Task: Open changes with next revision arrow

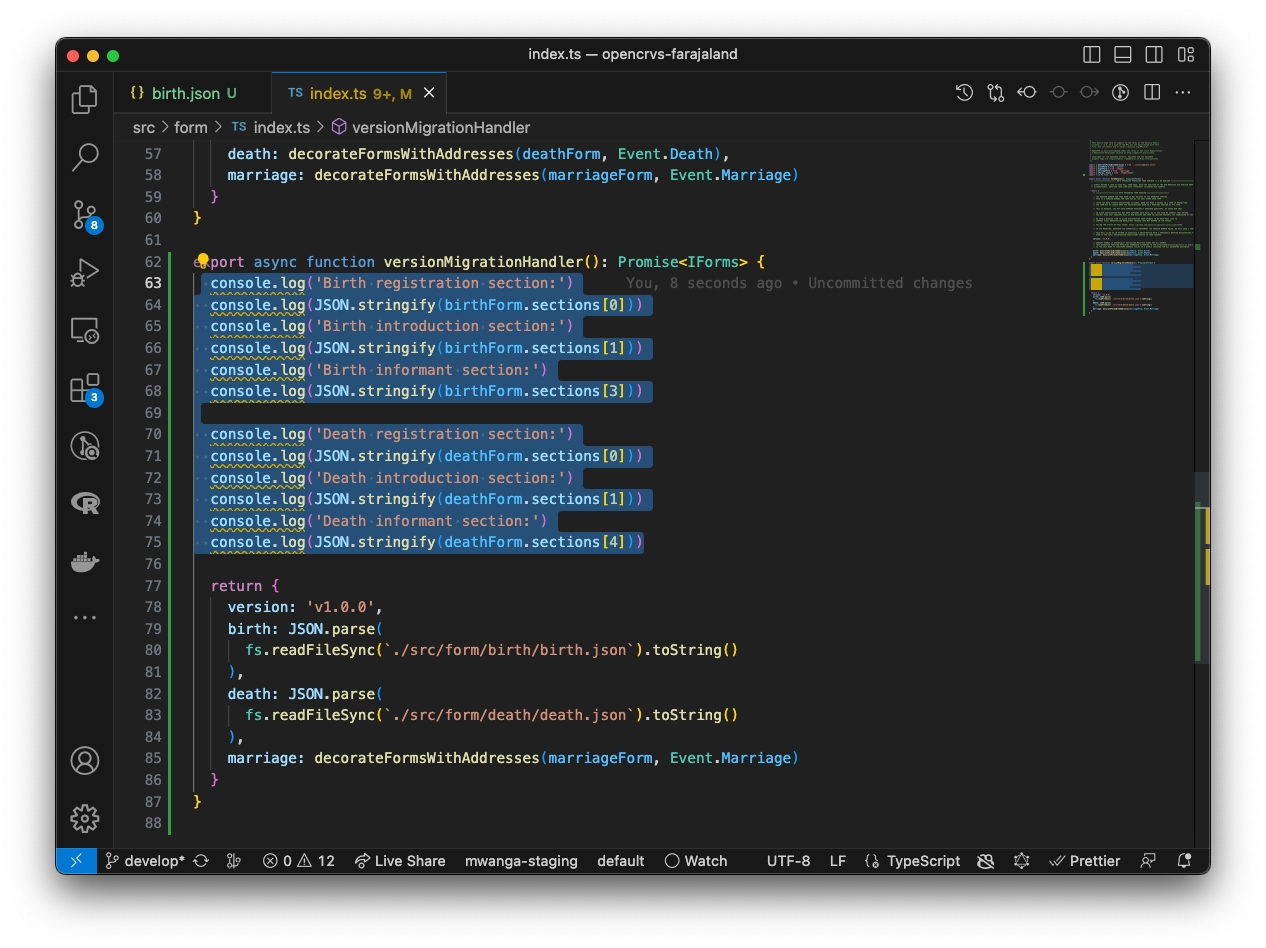Action: (x=1089, y=93)
